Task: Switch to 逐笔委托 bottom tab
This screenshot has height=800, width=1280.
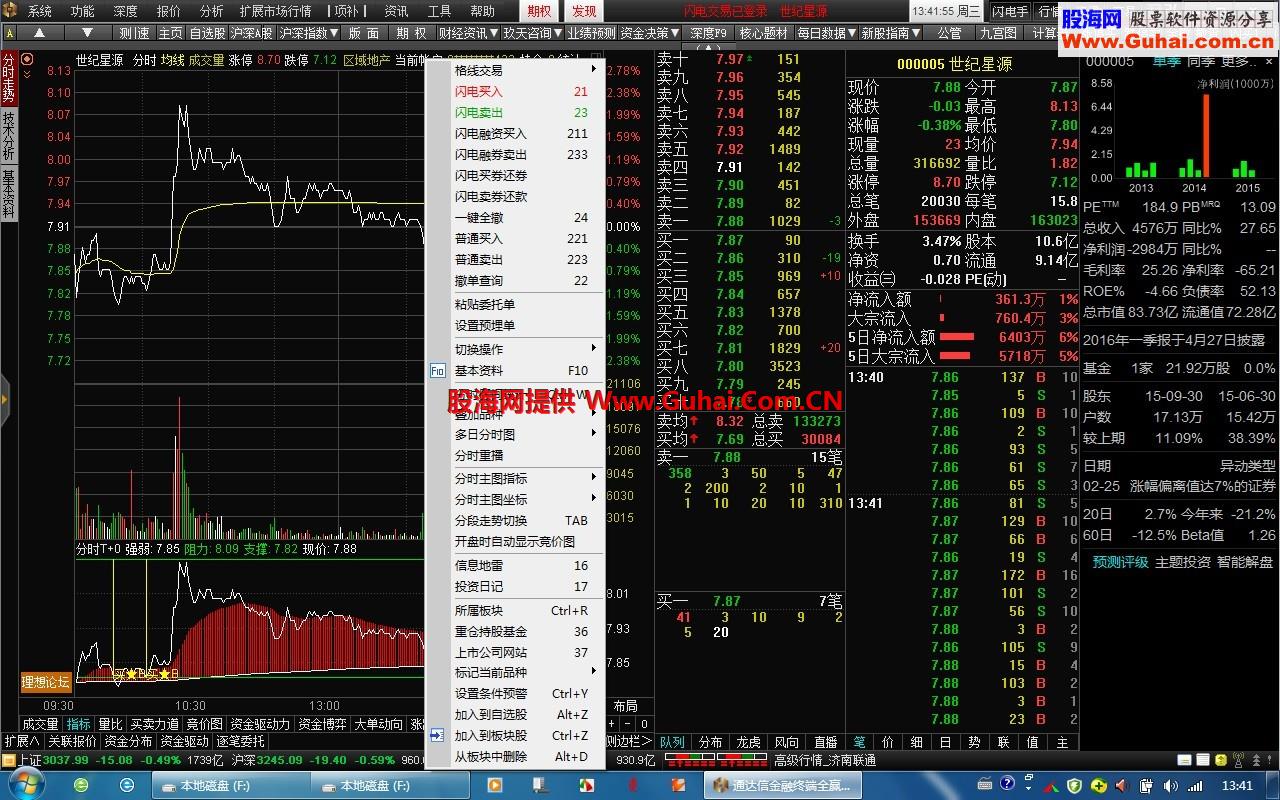Action: (240, 741)
